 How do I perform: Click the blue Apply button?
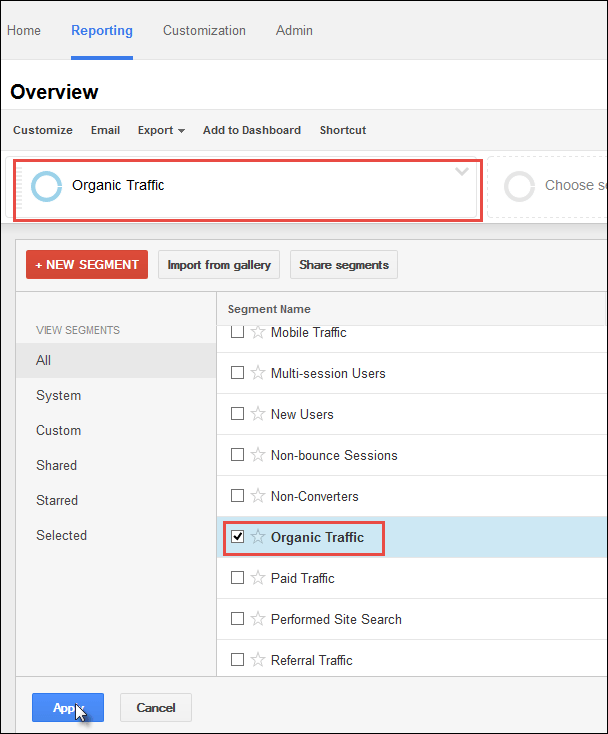point(67,708)
